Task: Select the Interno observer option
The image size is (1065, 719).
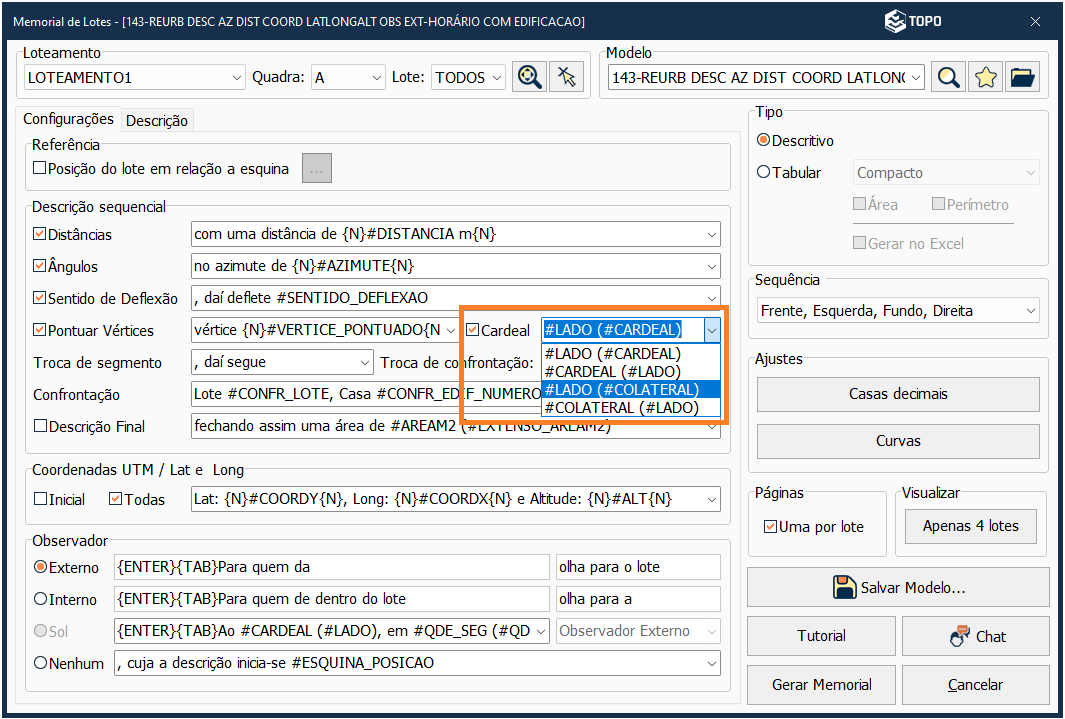Action: click(41, 599)
